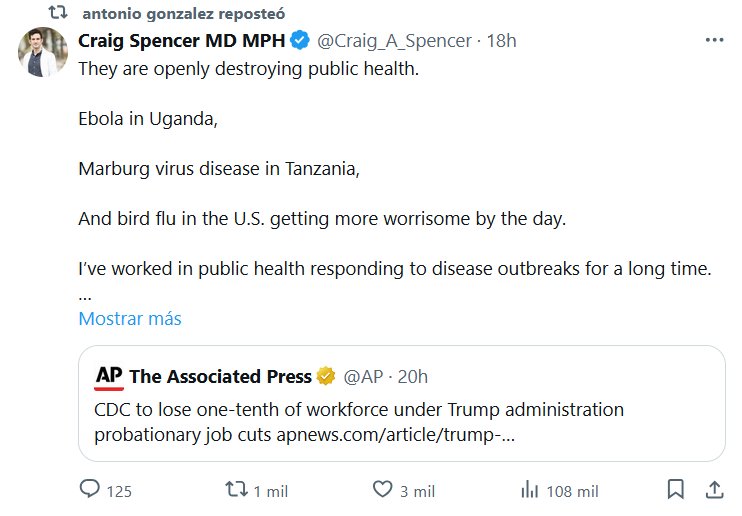Open Craig Spencer MD MPH profile name
Screen dimensions: 742x516
pyautogui.click(x=182, y=41)
